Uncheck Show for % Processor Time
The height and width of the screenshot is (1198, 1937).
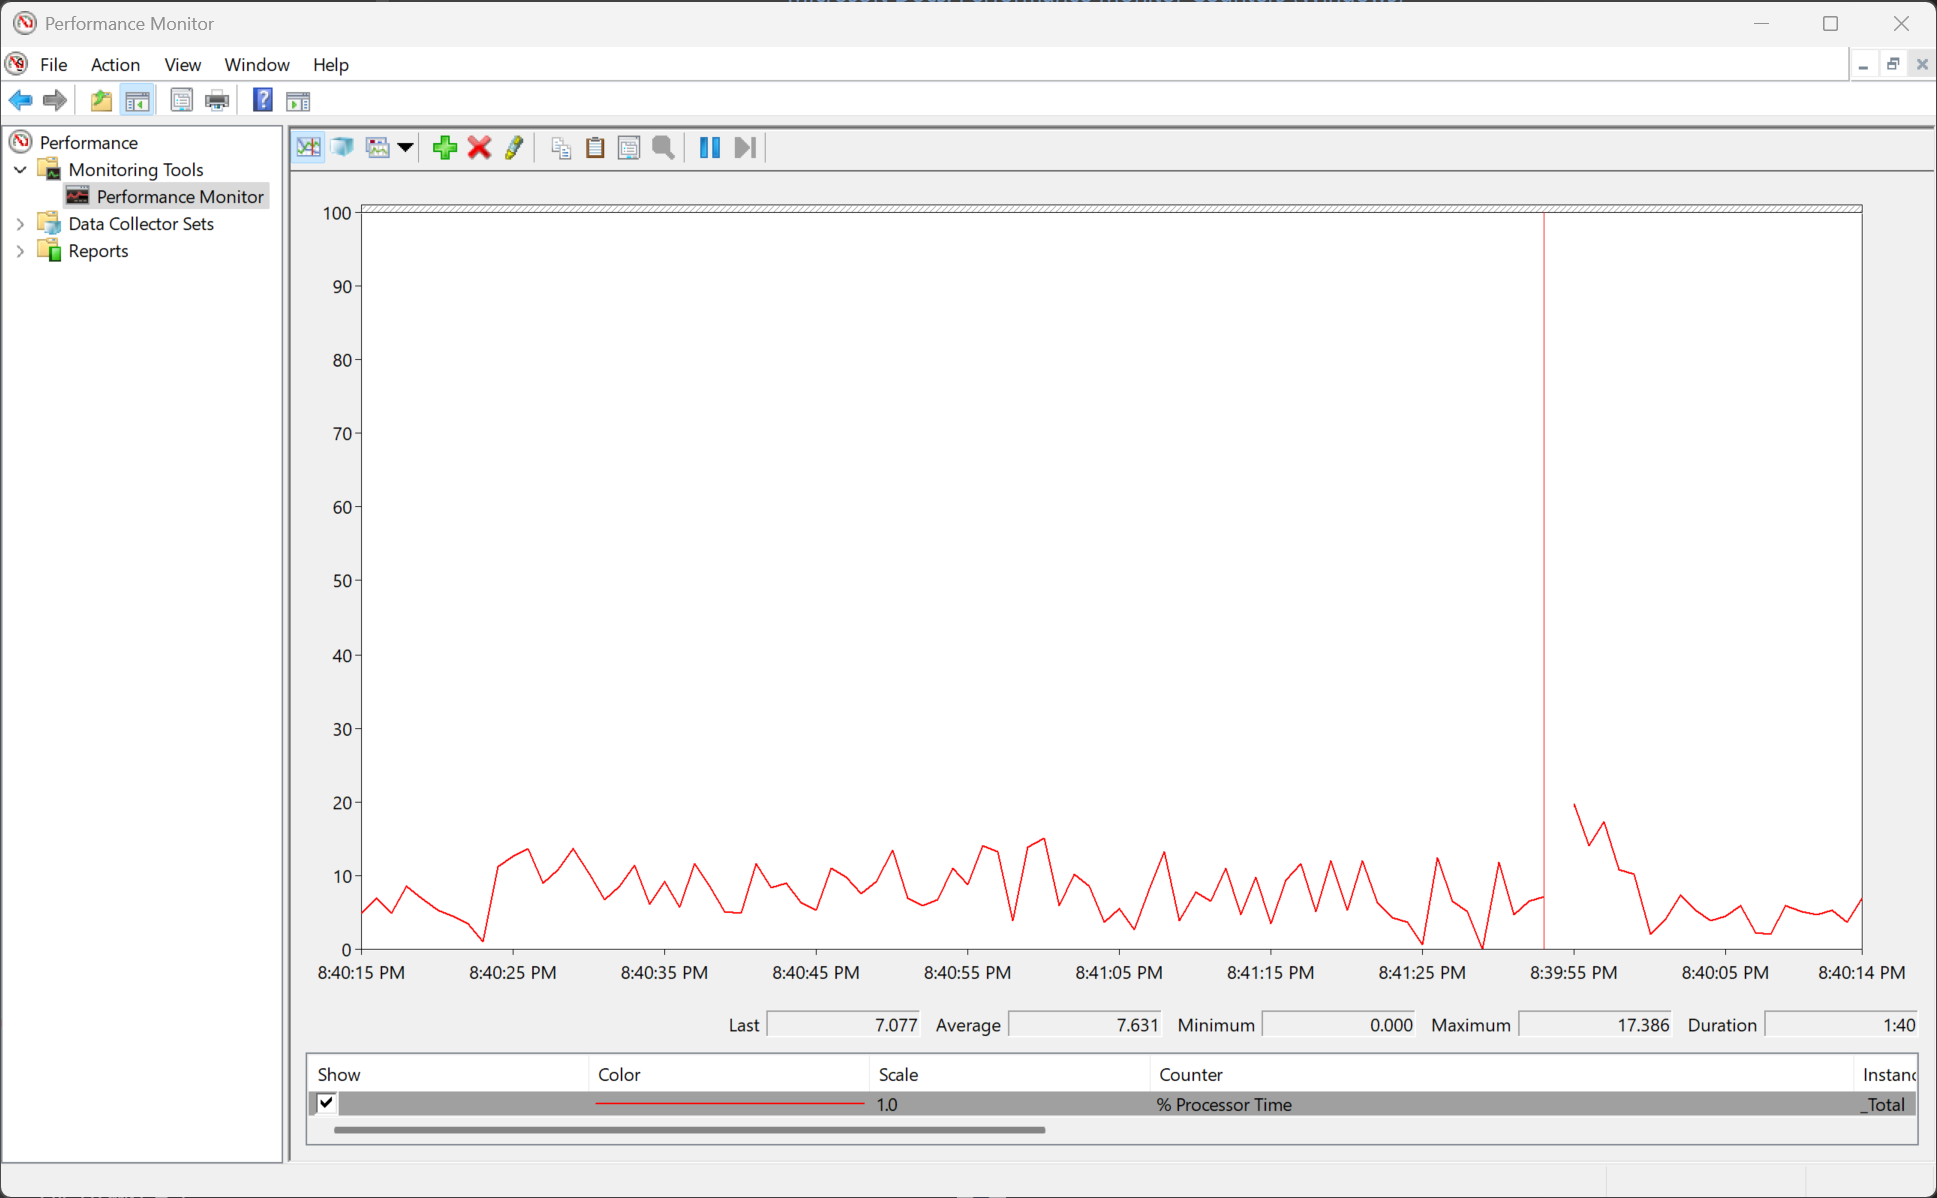[x=326, y=1103]
